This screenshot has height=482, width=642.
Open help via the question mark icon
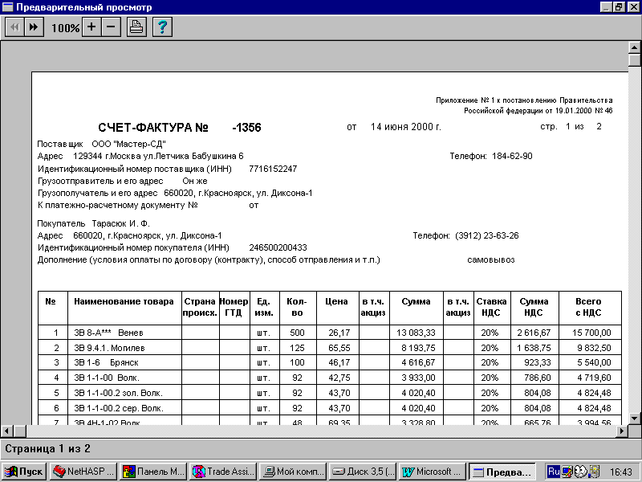click(x=162, y=27)
